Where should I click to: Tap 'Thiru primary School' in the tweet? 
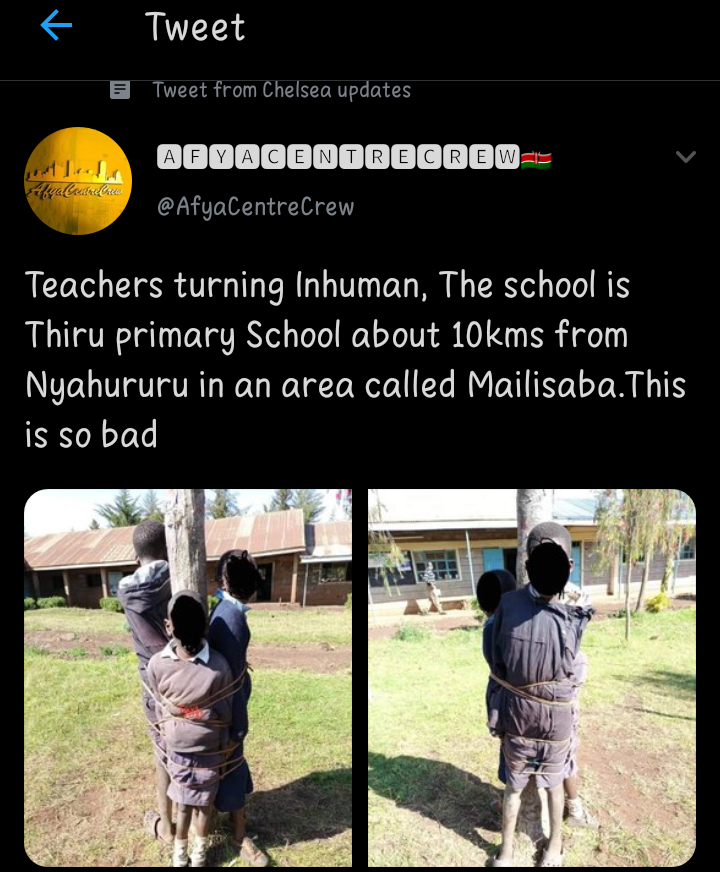tap(183, 336)
